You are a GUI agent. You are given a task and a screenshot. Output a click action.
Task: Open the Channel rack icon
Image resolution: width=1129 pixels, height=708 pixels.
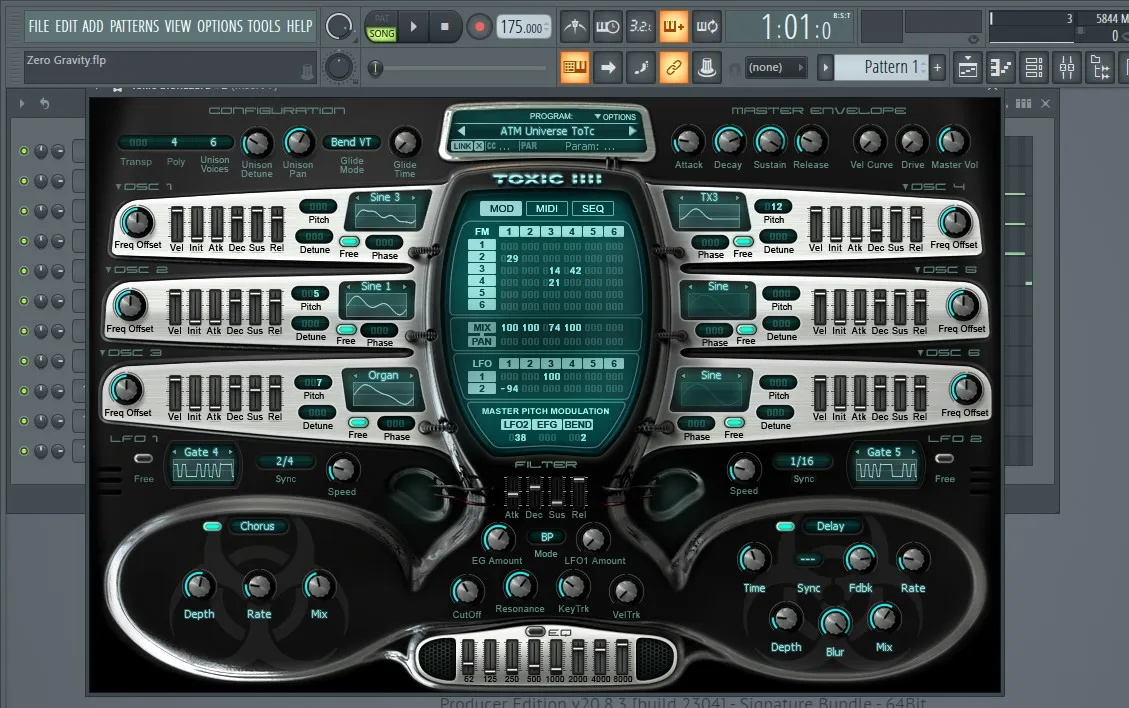tap(1034, 68)
